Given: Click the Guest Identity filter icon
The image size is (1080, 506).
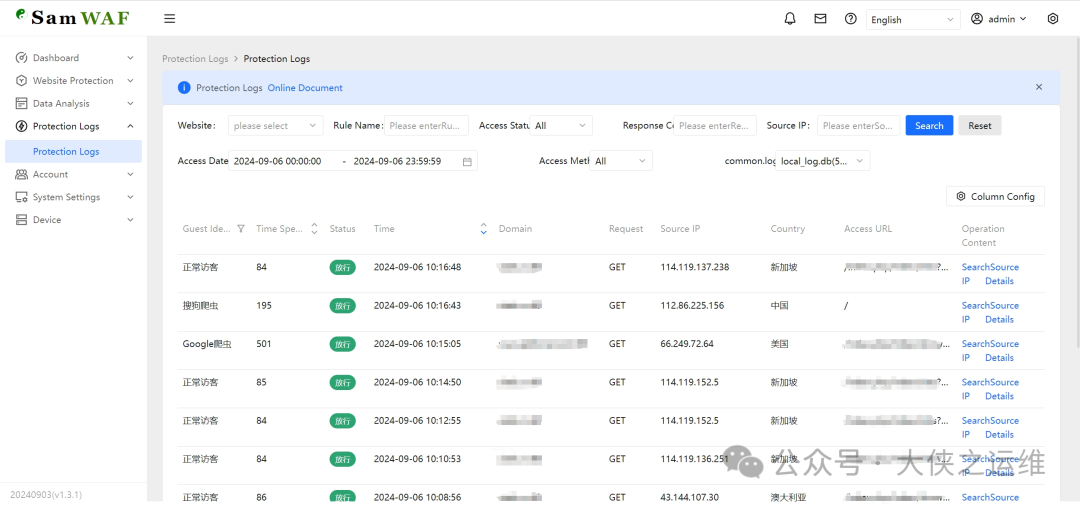Looking at the screenshot, I should (x=240, y=229).
